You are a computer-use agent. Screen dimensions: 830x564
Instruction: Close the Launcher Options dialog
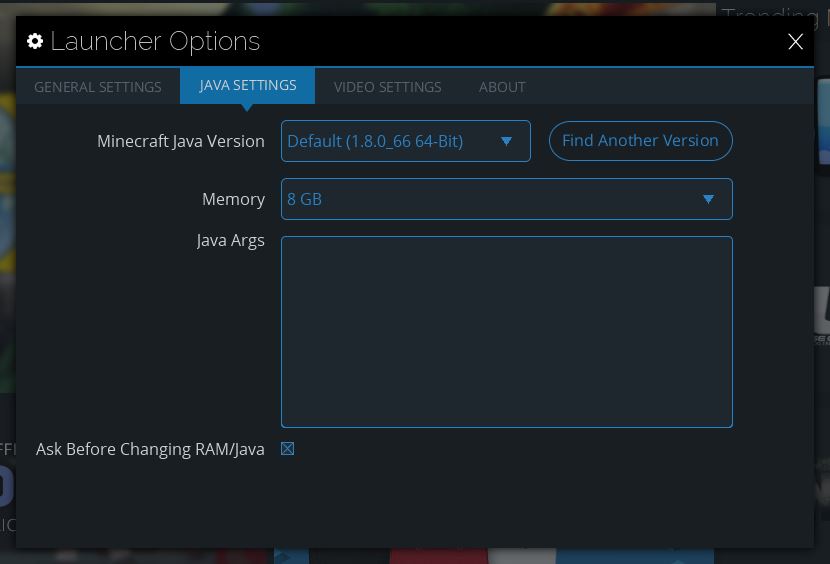click(795, 41)
